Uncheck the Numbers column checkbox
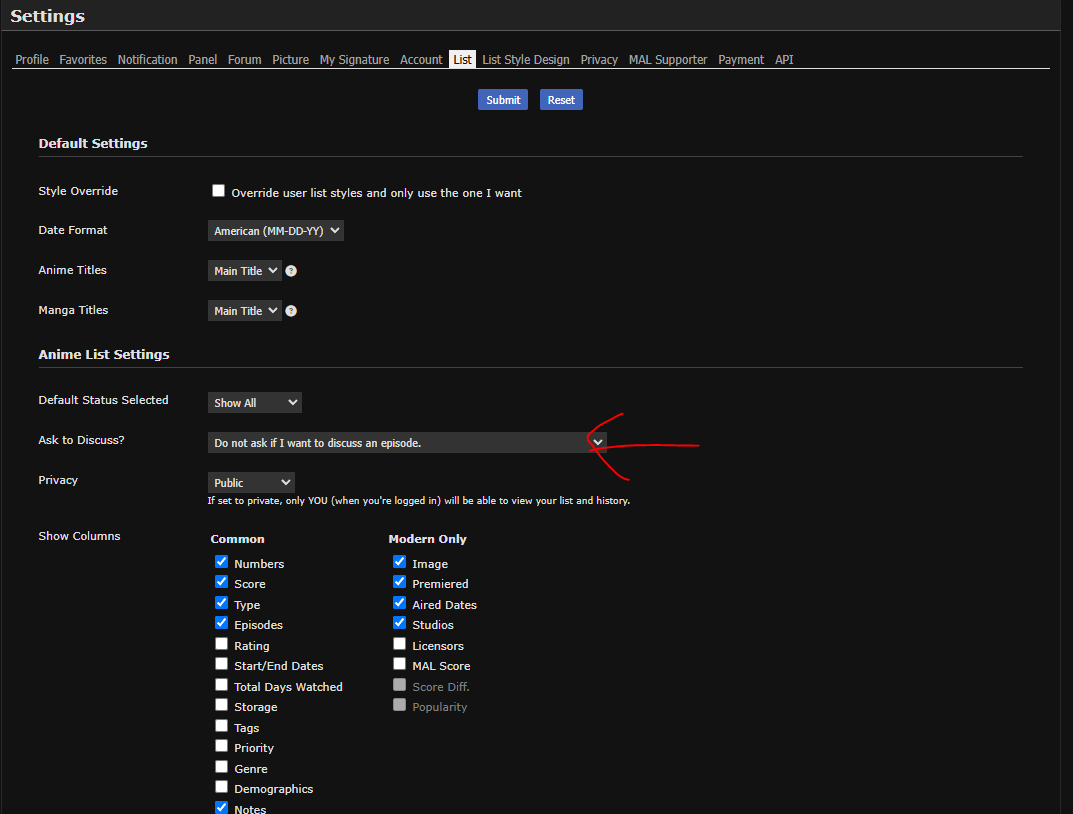The width and height of the screenshot is (1073, 814). [222, 562]
